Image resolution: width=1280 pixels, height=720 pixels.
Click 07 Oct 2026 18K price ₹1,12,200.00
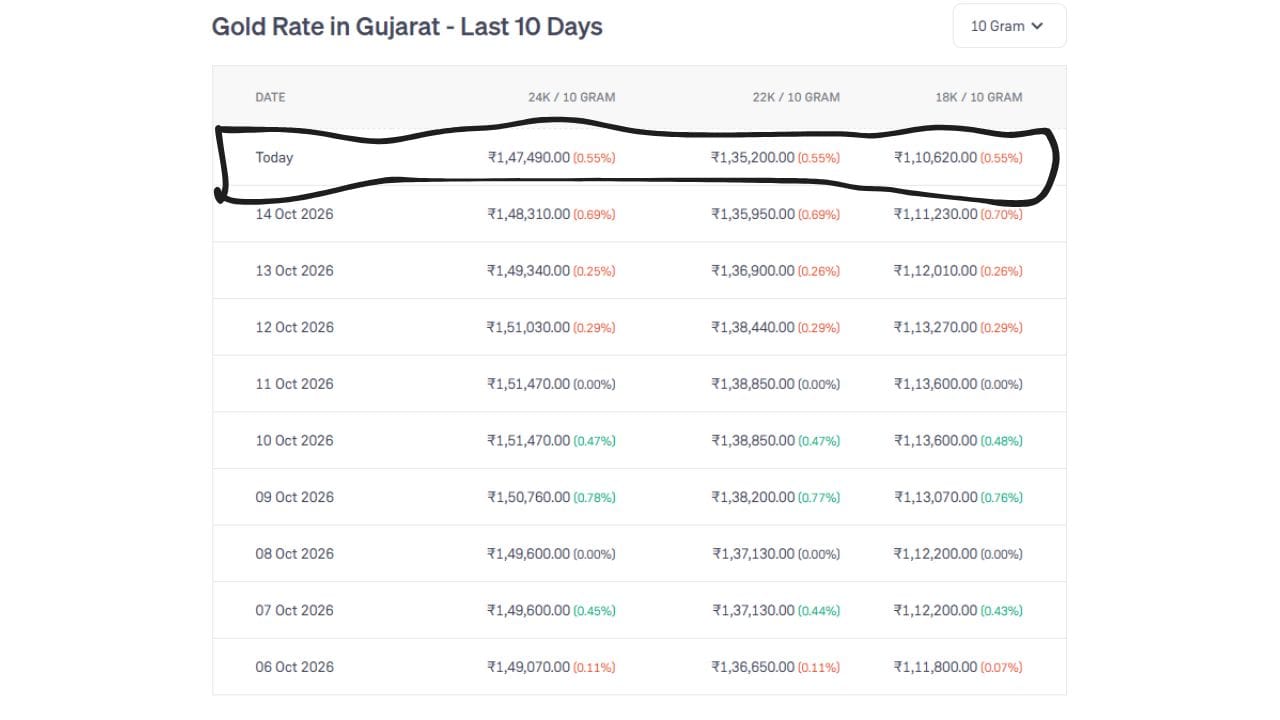point(936,610)
